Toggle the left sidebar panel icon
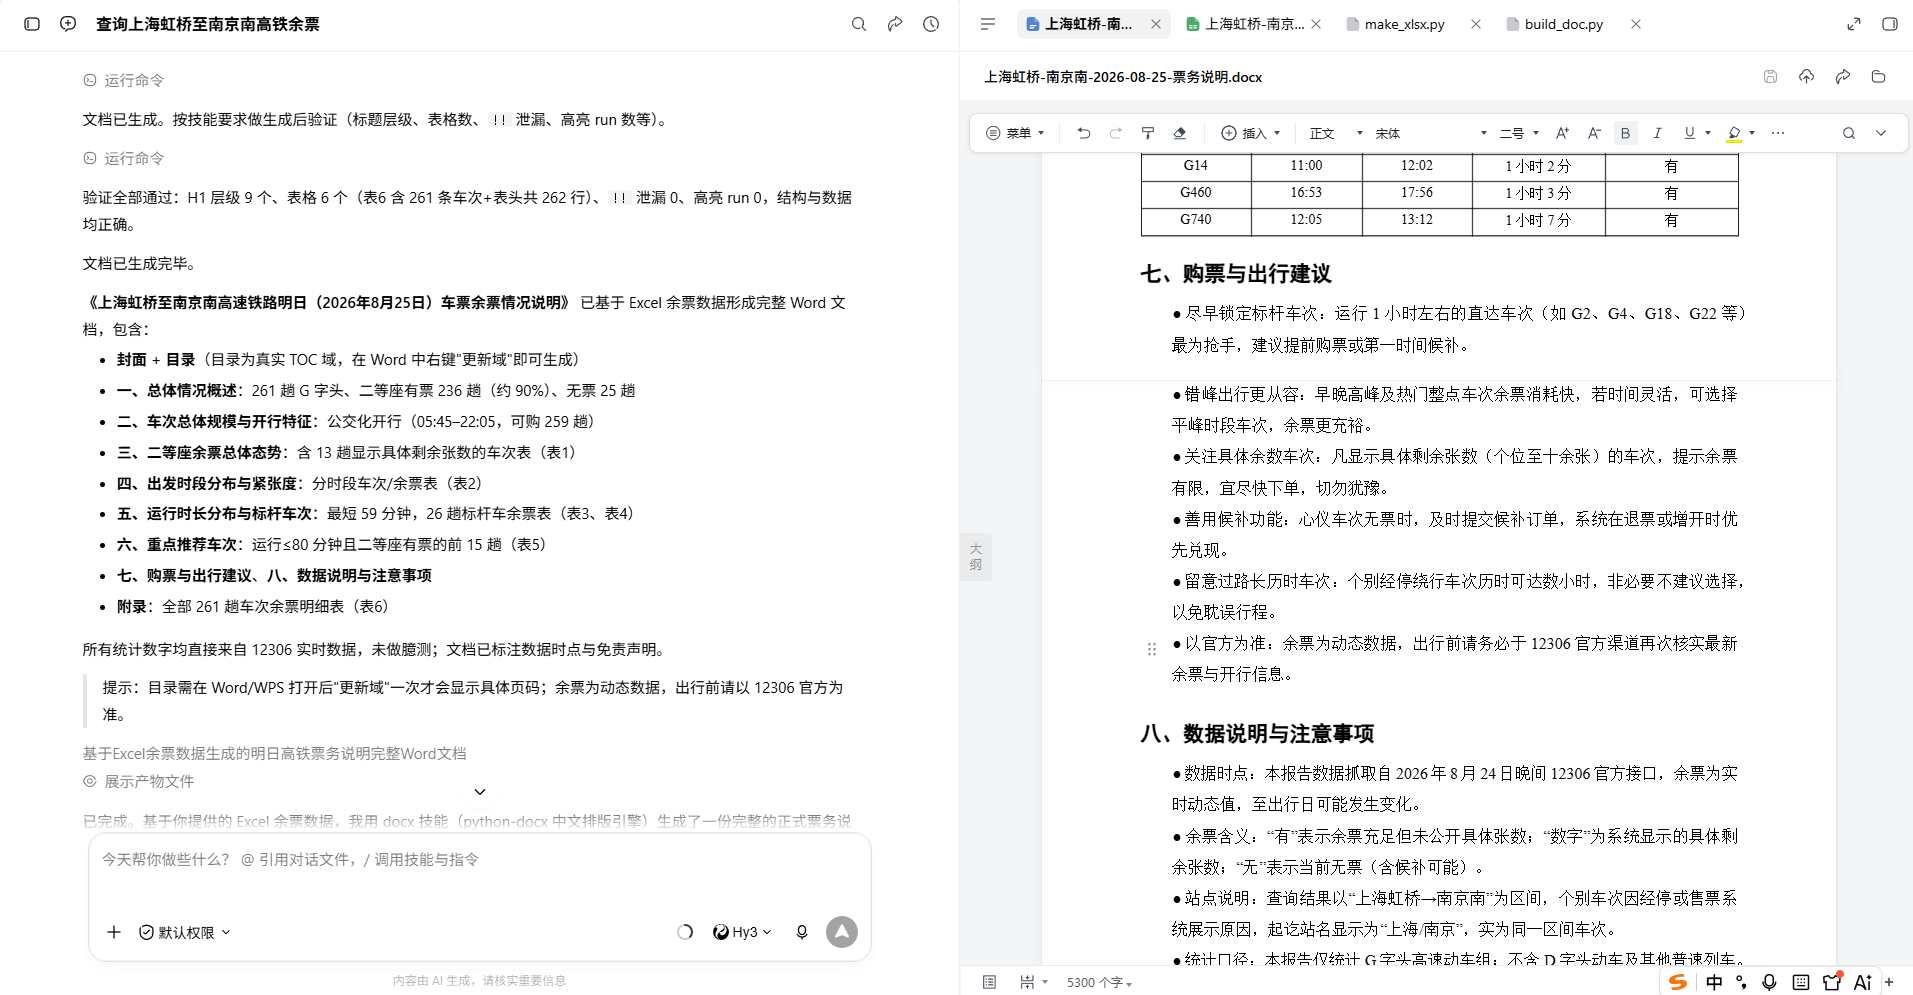 pos(32,24)
